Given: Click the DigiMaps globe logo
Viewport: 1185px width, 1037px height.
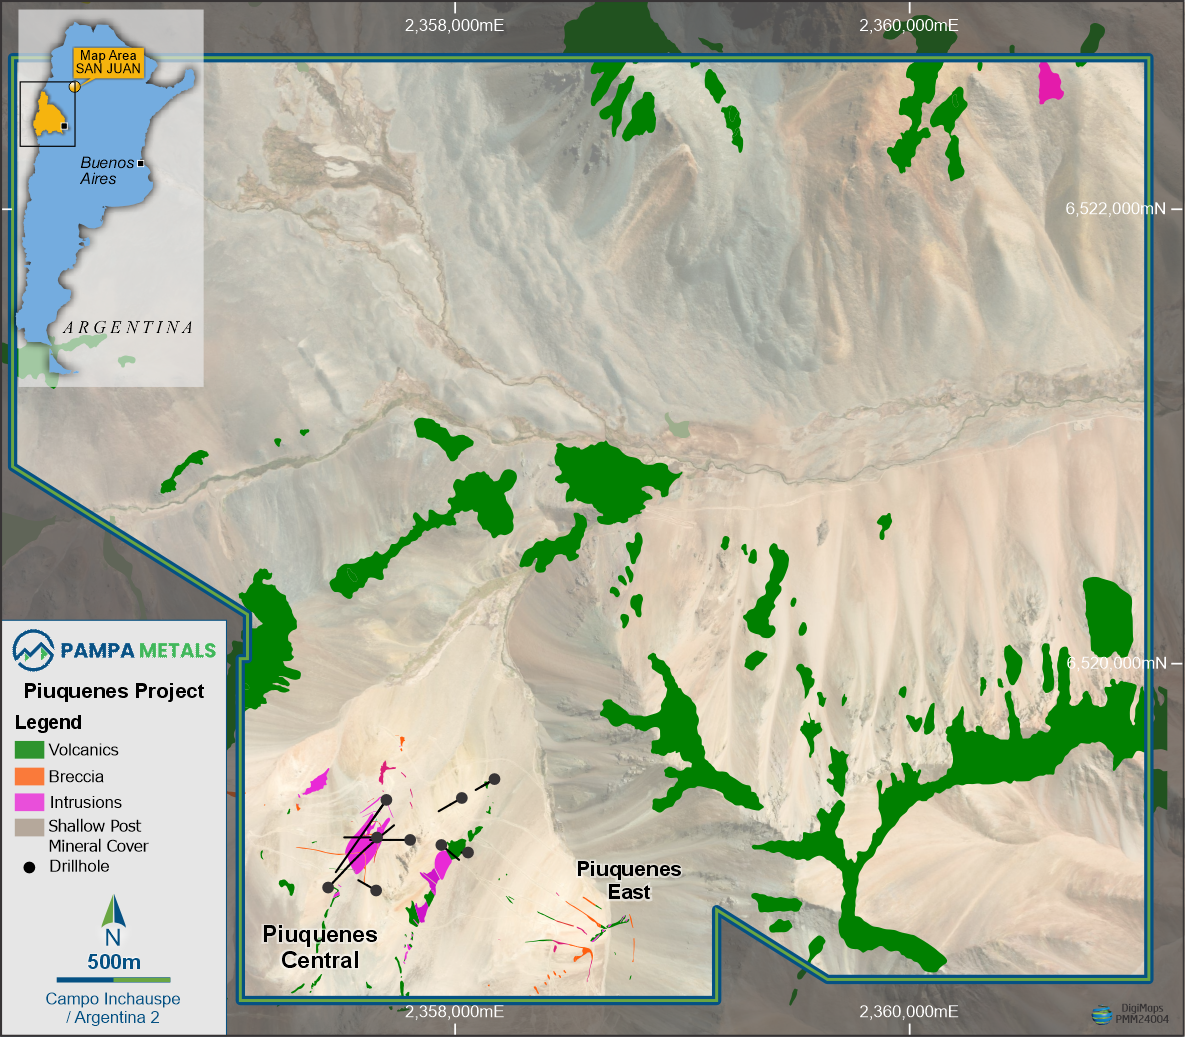Looking at the screenshot, I should pos(1101,1014).
